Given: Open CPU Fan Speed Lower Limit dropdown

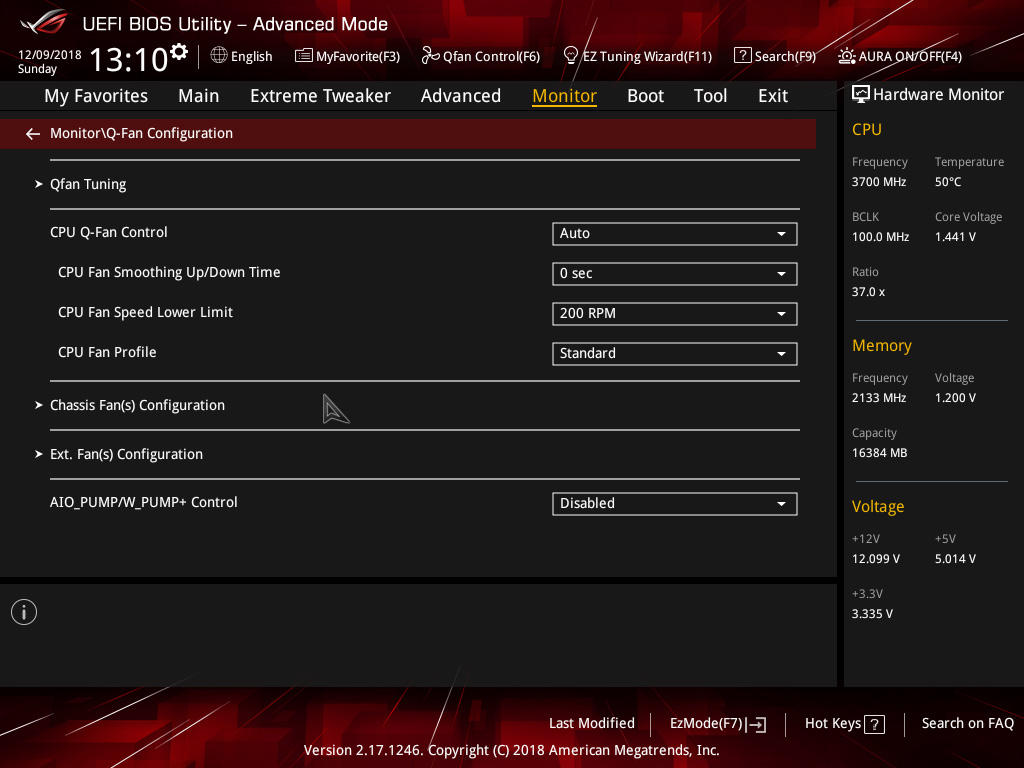Looking at the screenshot, I should click(675, 313).
